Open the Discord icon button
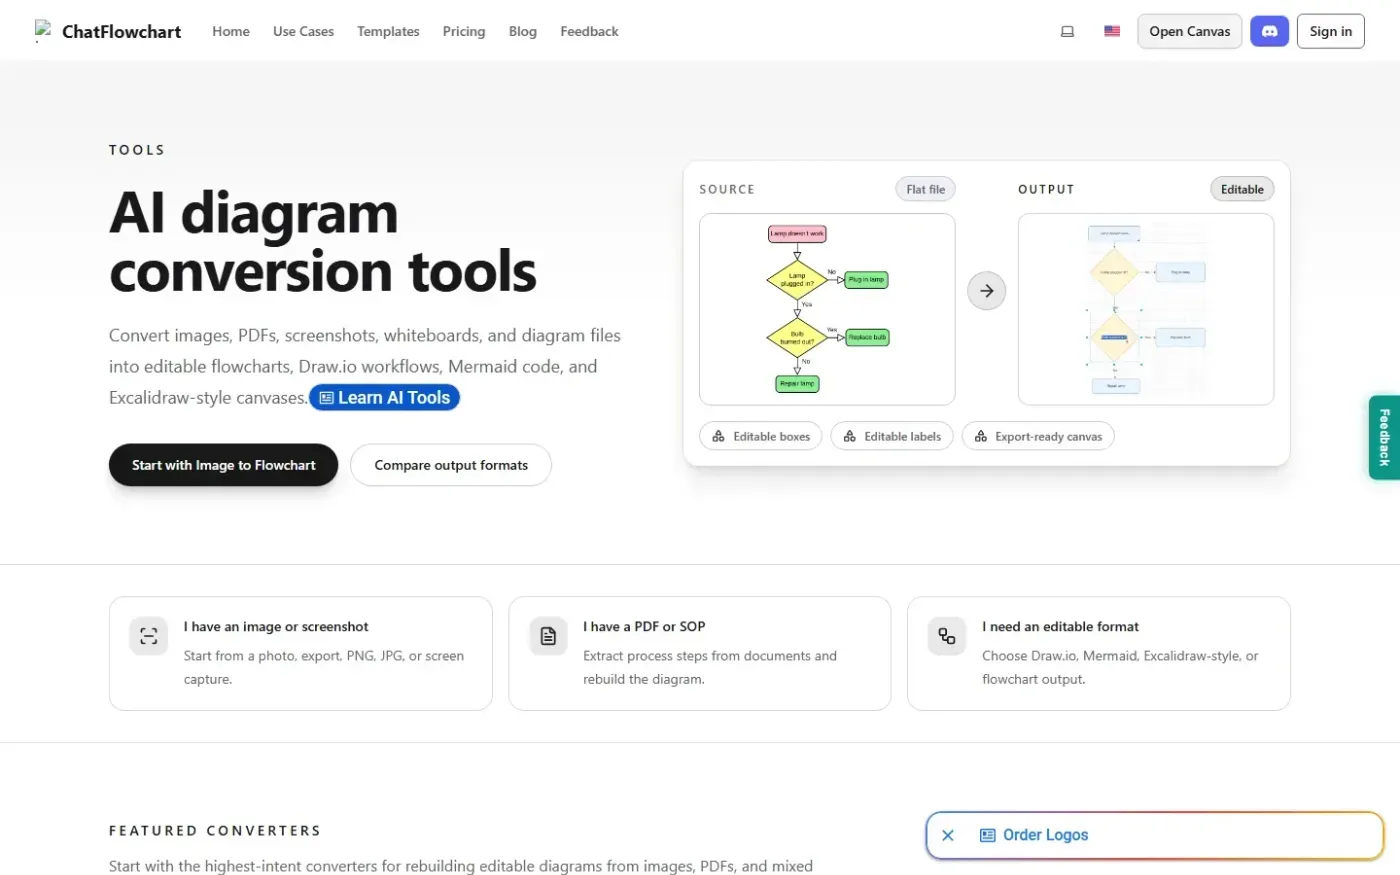 pyautogui.click(x=1270, y=31)
